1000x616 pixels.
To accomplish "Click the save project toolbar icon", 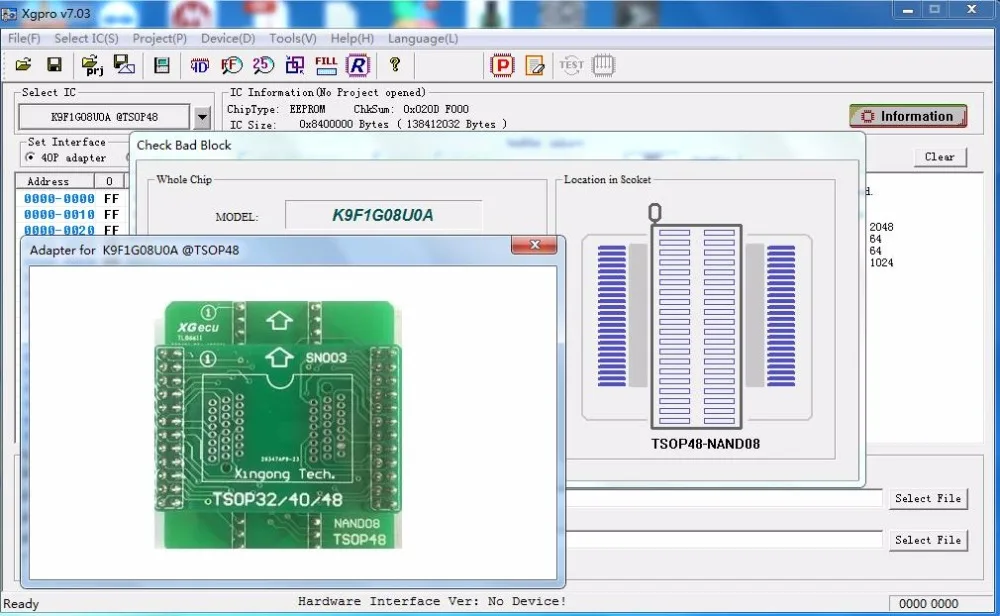I will 124,64.
